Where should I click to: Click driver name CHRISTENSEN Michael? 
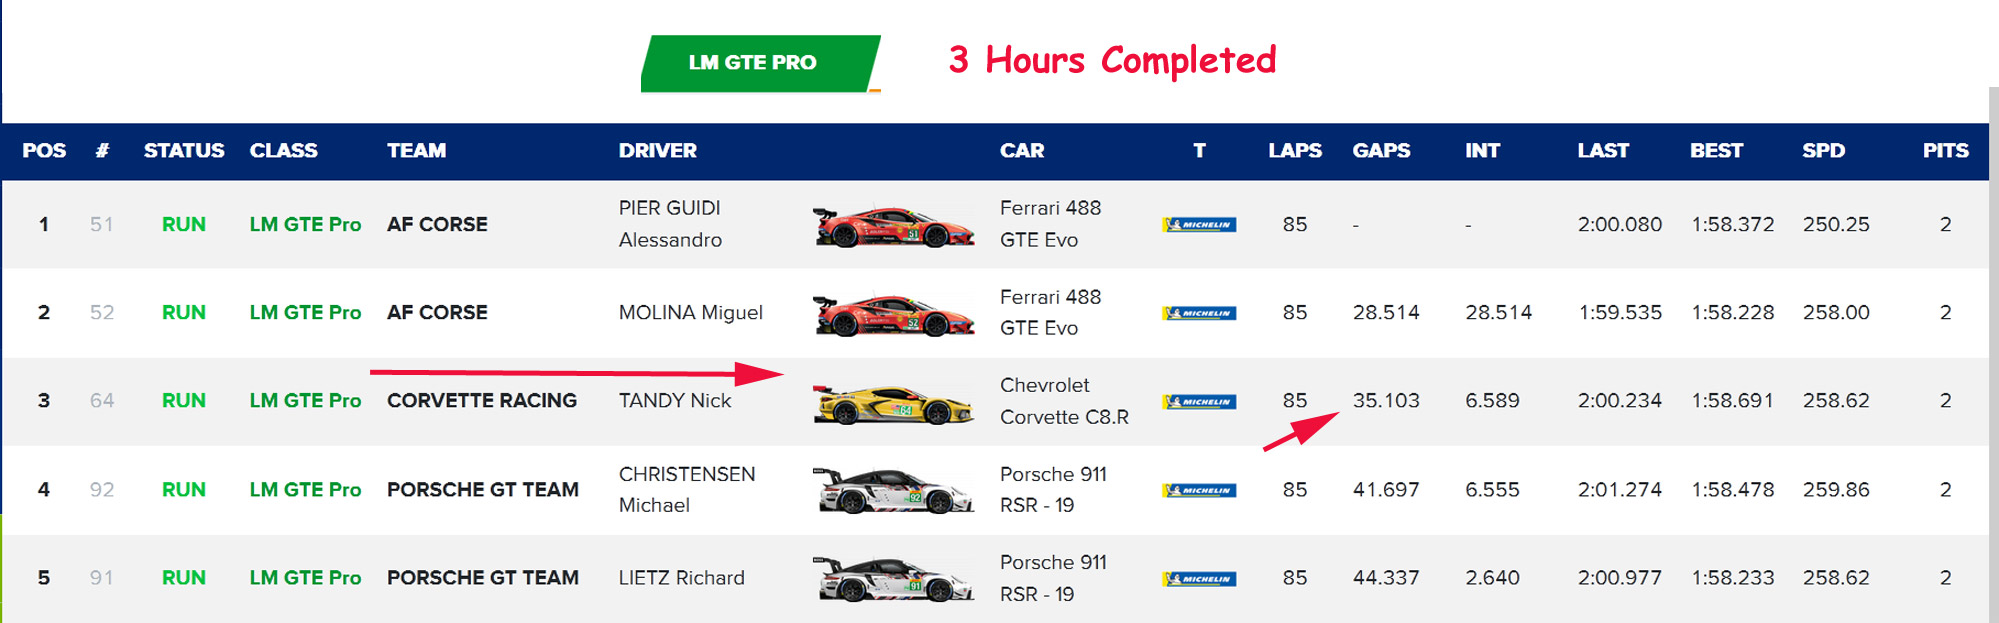[x=686, y=489]
